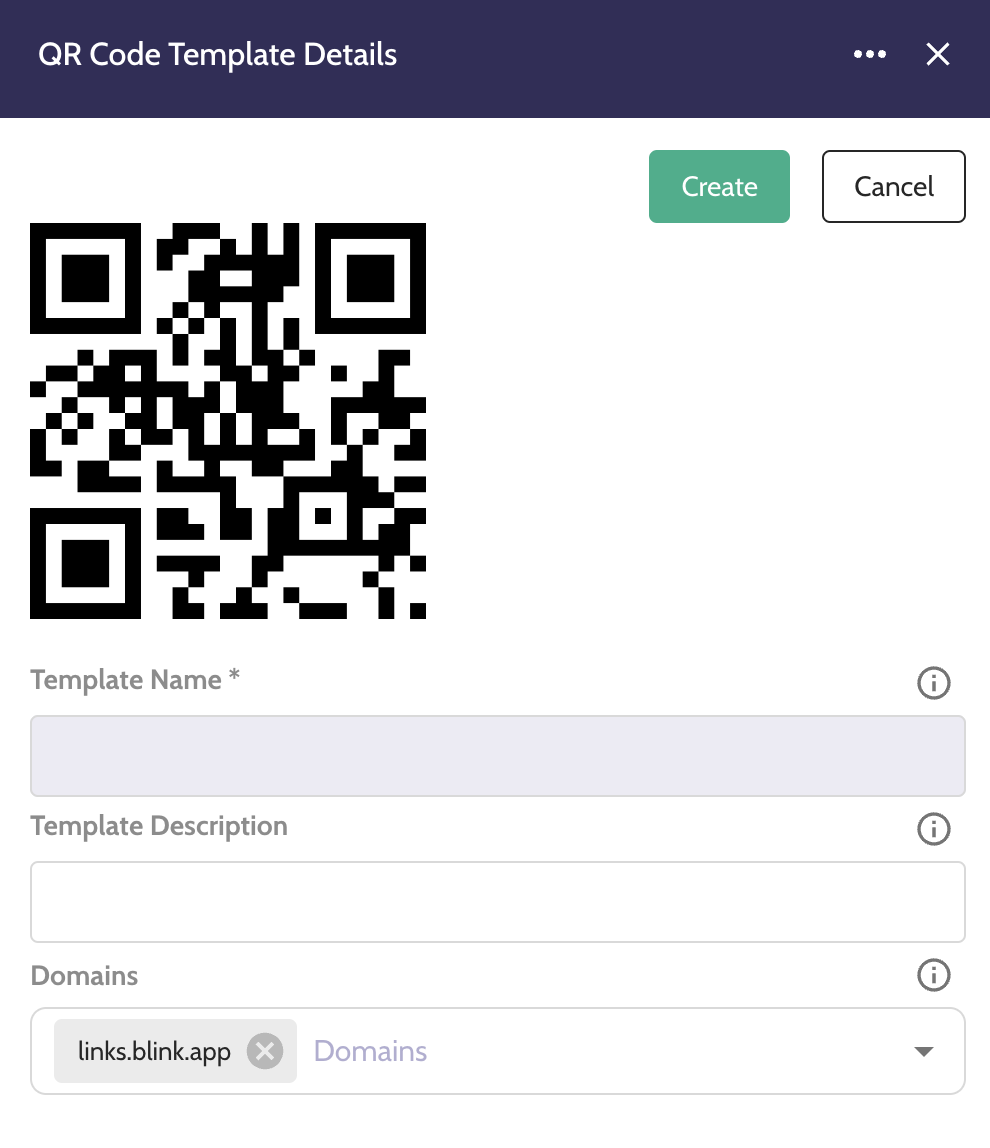Click the green Create button
Screen dimensions: 990x1148
(x=719, y=186)
